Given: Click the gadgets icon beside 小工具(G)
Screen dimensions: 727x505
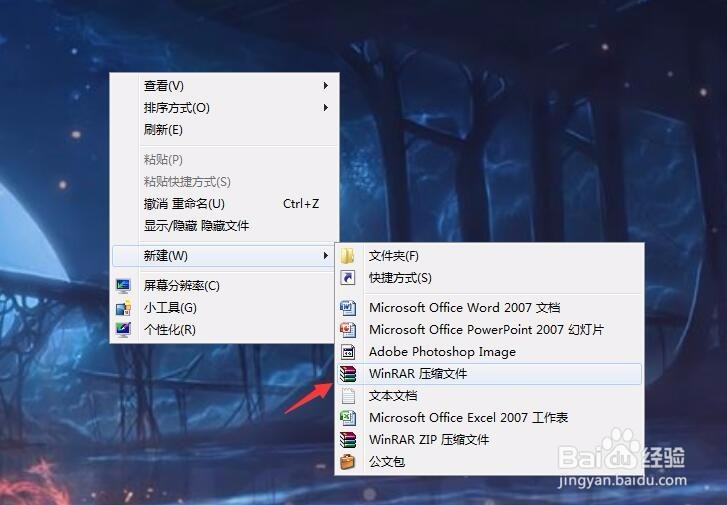Looking at the screenshot, I should (123, 307).
